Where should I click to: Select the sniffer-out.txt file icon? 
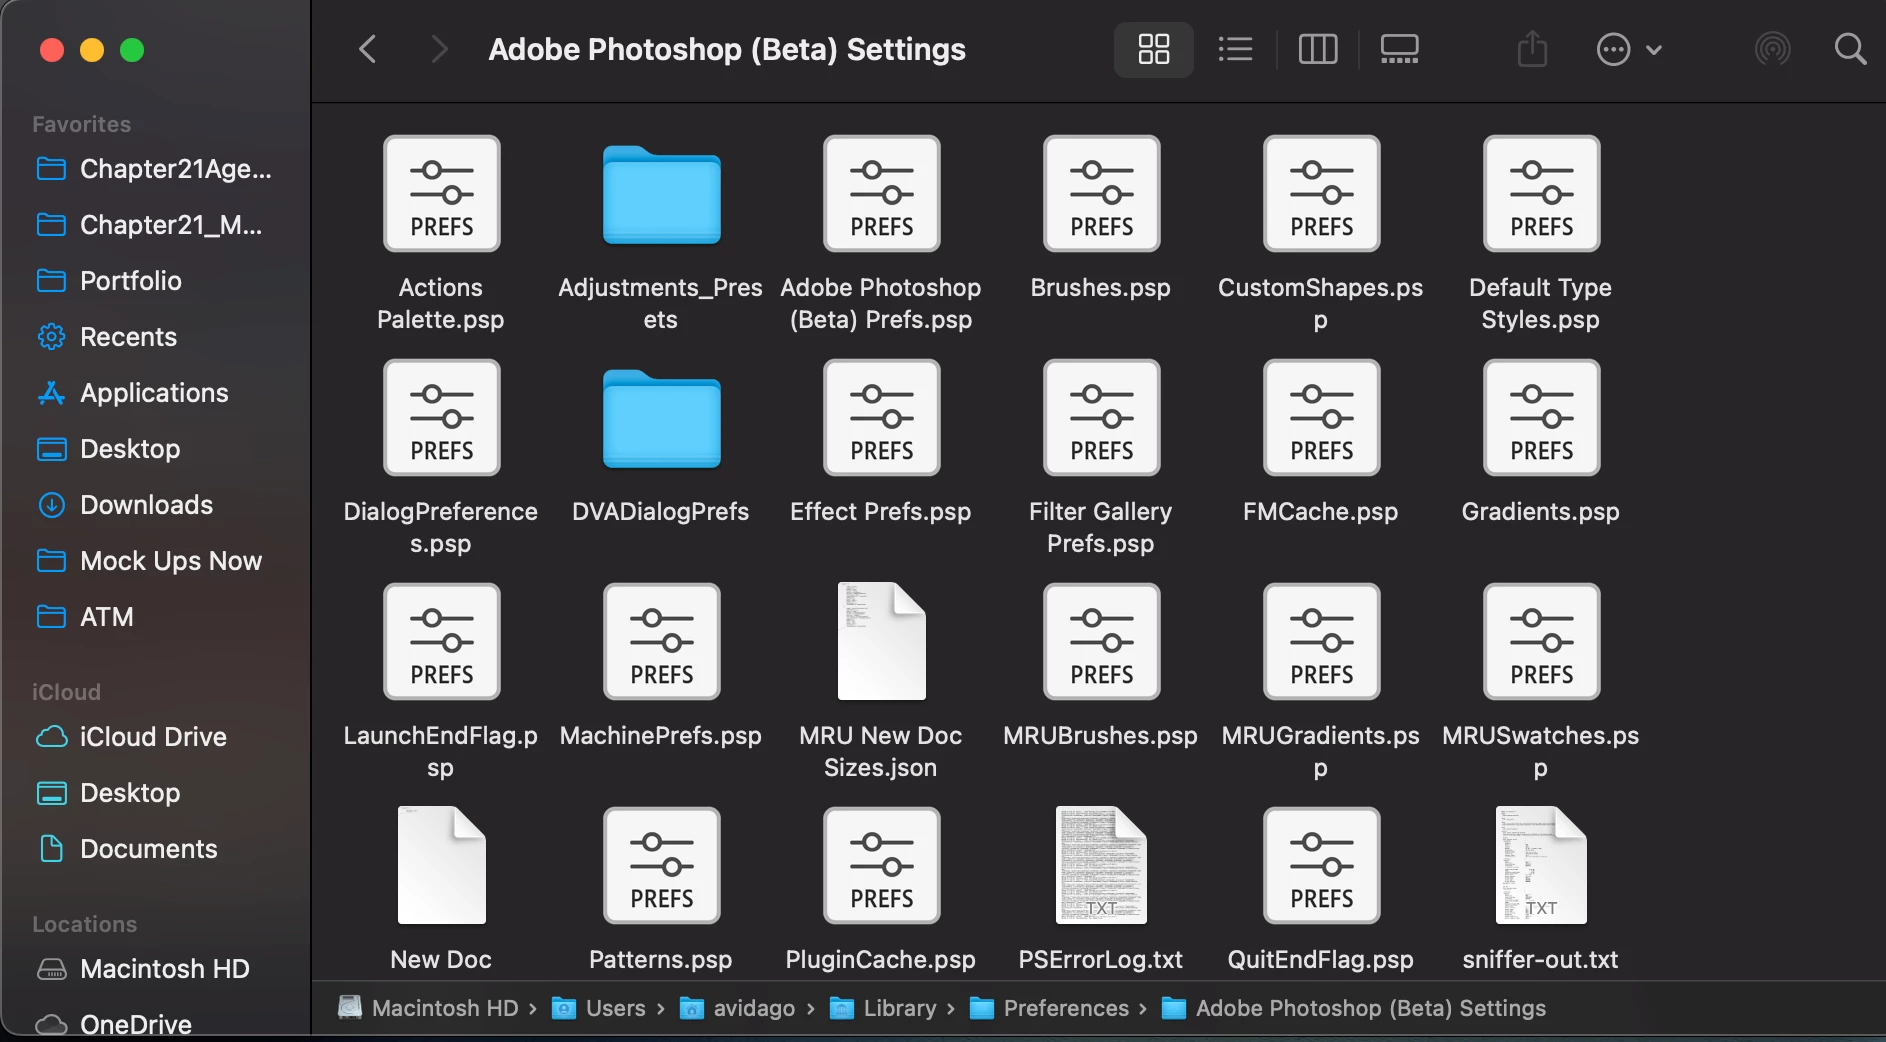coord(1541,865)
